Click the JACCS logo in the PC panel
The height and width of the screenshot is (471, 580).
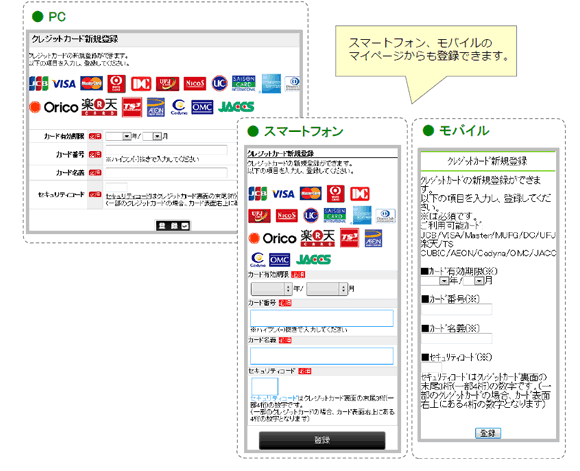click(x=236, y=107)
